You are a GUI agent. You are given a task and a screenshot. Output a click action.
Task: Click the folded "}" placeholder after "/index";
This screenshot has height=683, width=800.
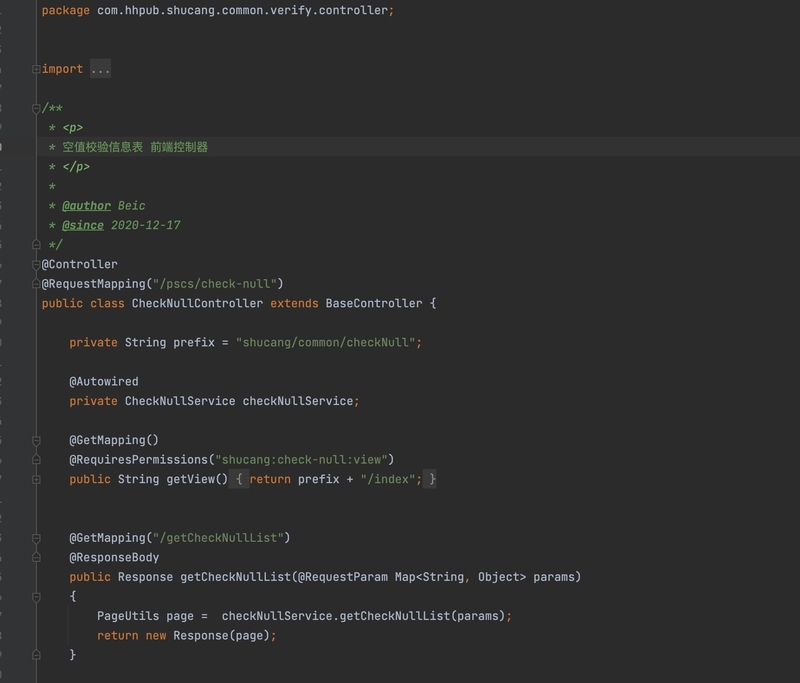[432, 479]
